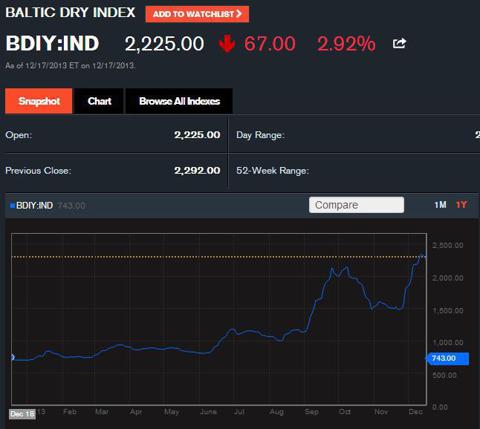Switch chart to 1M range
The height and width of the screenshot is (429, 480).
click(440, 205)
